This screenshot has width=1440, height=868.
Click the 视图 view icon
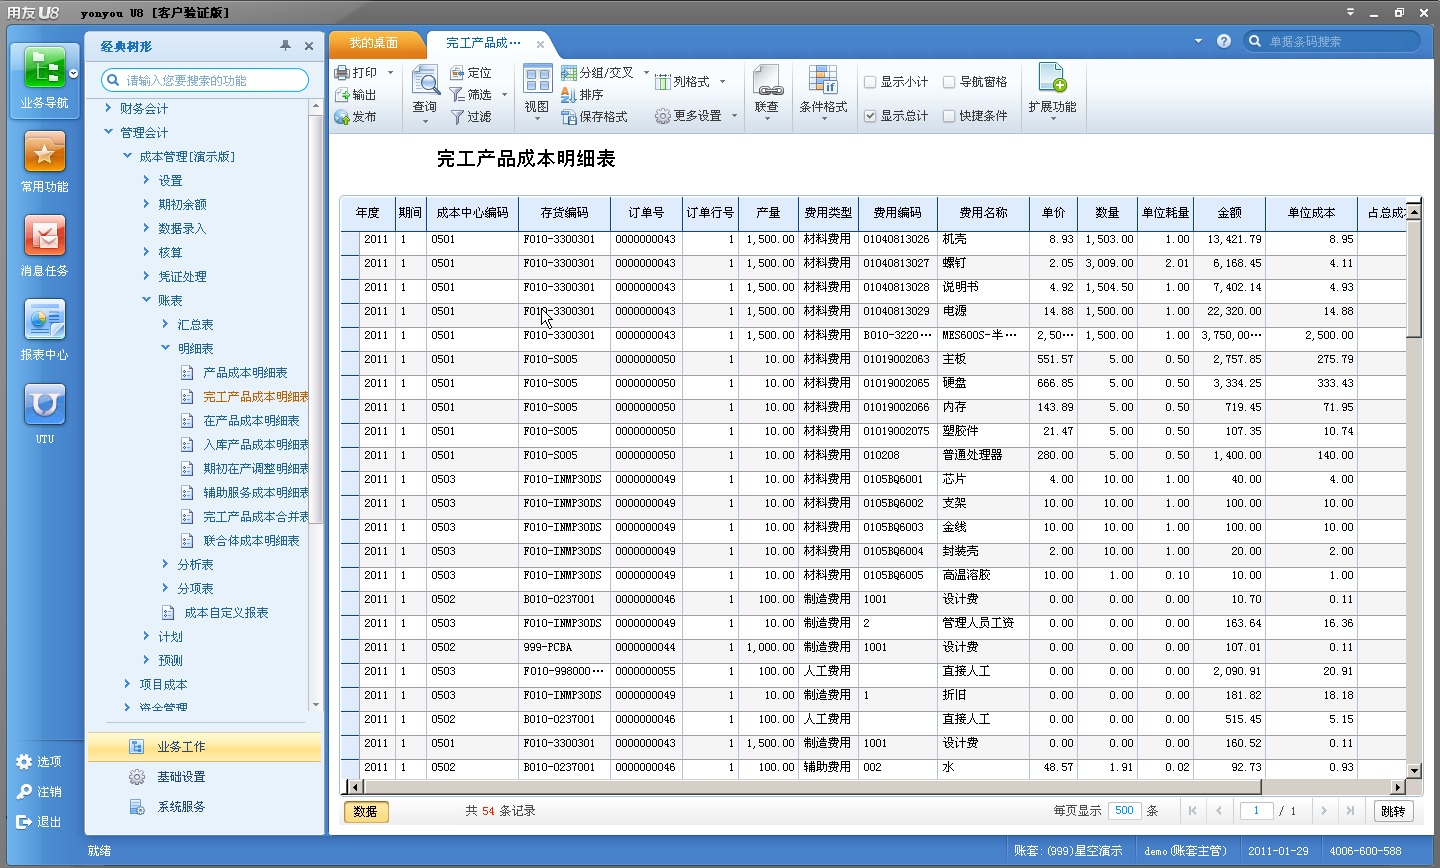pyautogui.click(x=537, y=80)
